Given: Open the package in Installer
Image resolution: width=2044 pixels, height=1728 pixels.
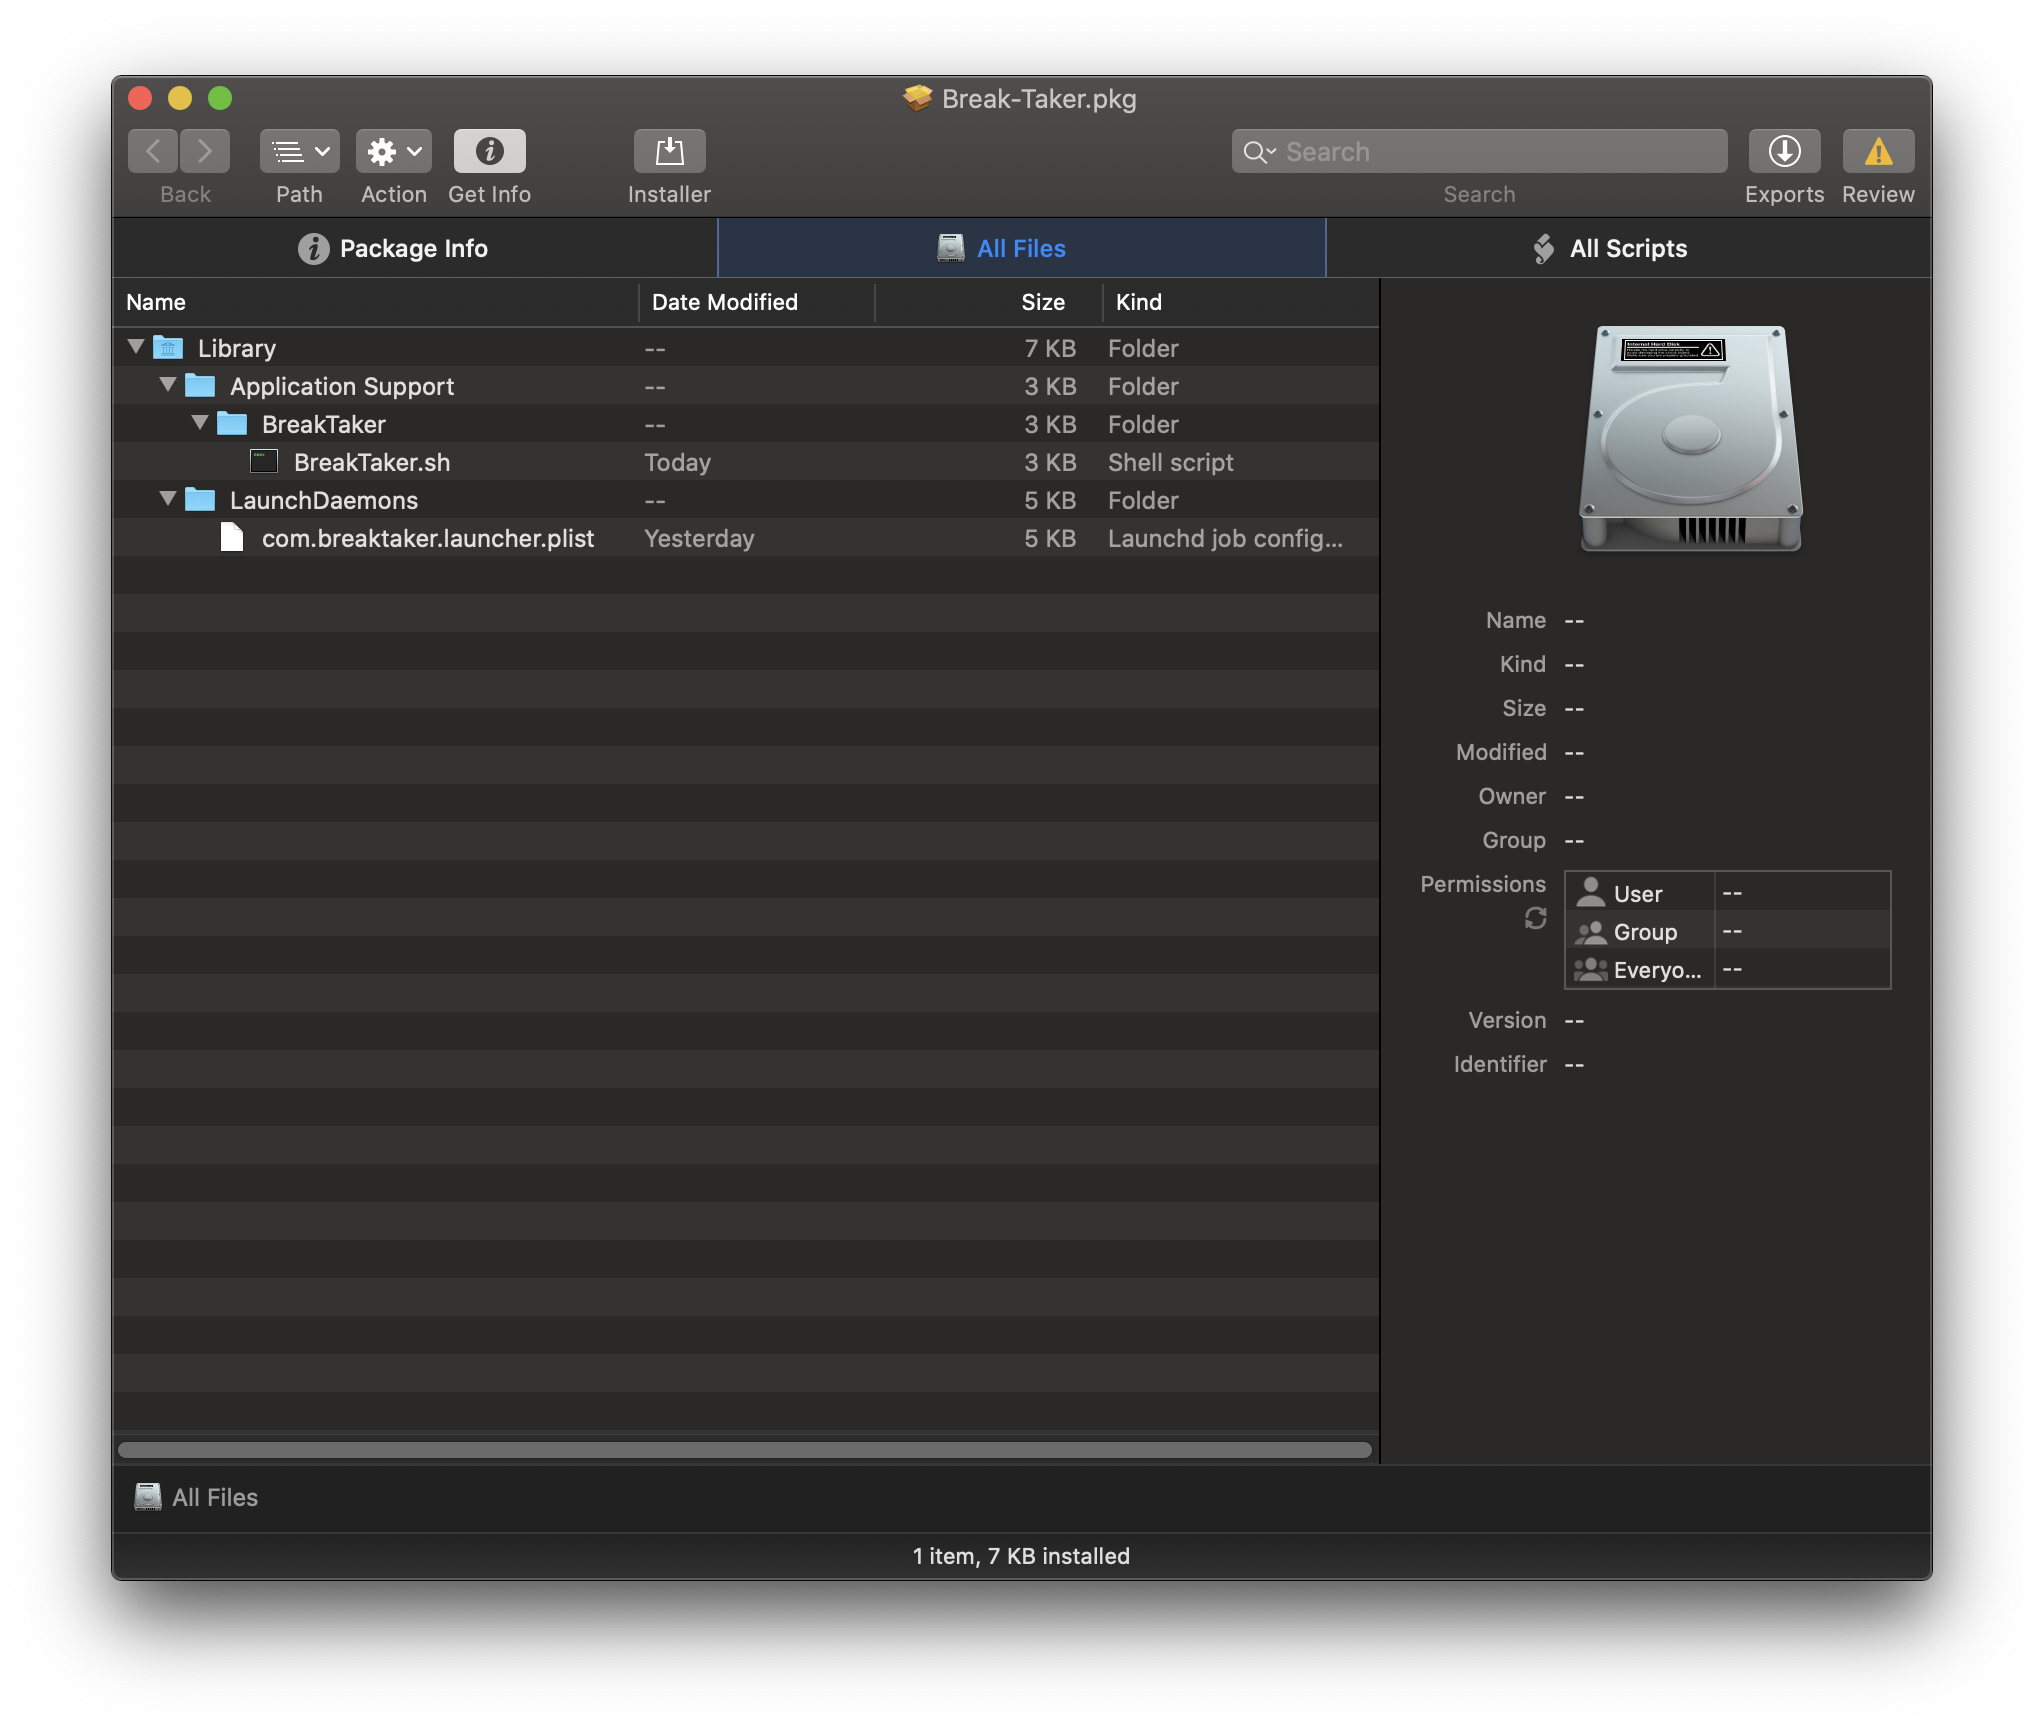Looking at the screenshot, I should click(x=669, y=152).
